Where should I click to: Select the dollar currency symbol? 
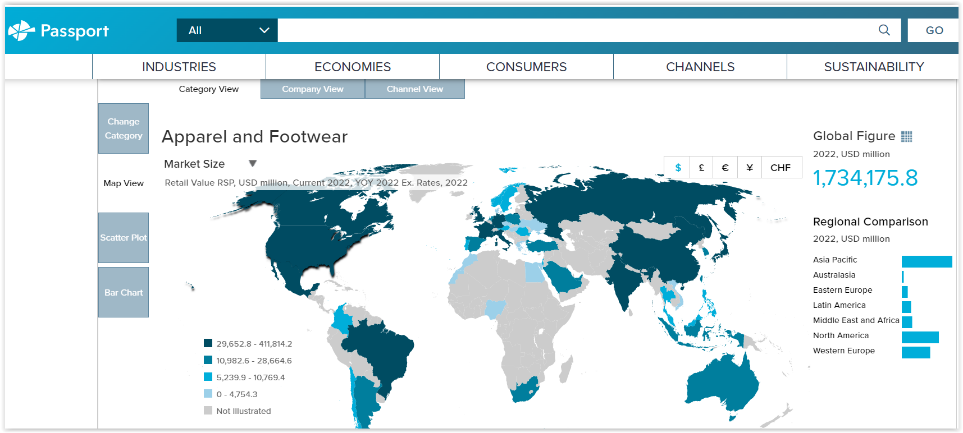coord(678,168)
